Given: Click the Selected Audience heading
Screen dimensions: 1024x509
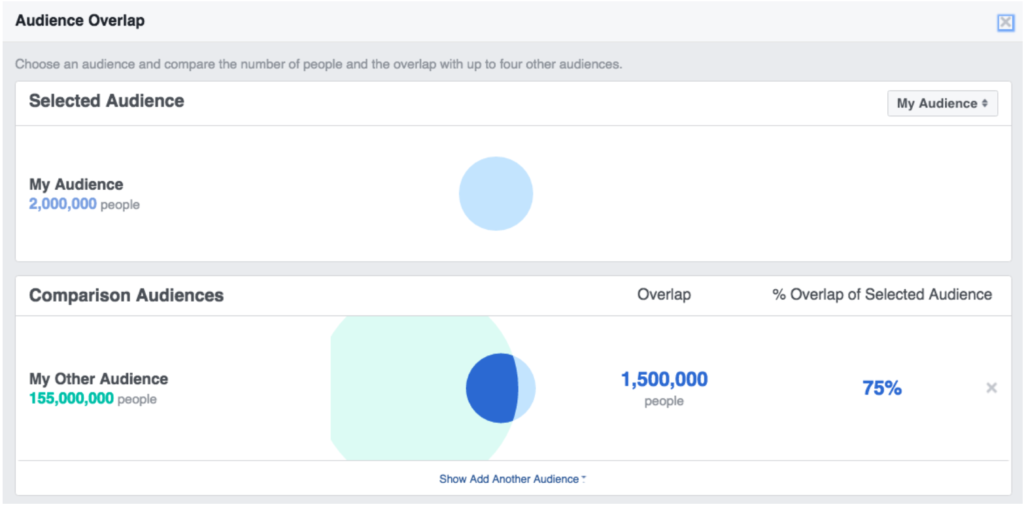Looking at the screenshot, I should (106, 101).
